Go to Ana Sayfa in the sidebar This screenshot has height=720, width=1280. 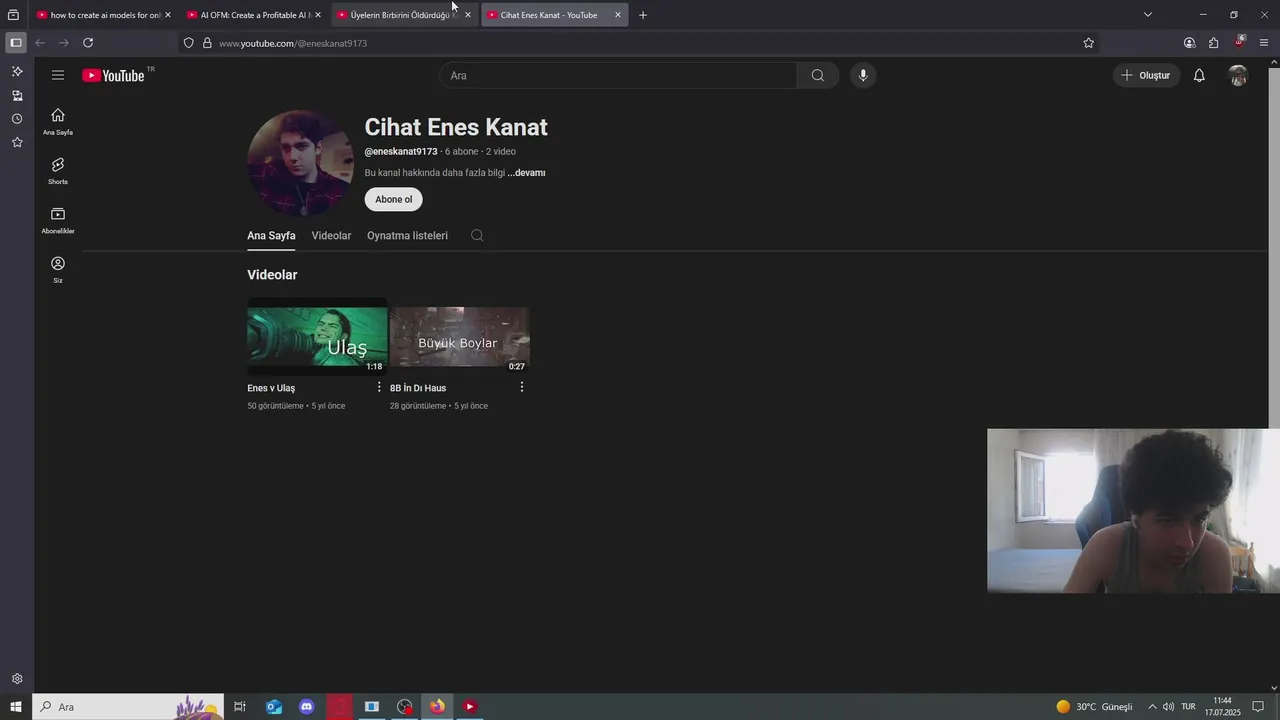(x=58, y=121)
